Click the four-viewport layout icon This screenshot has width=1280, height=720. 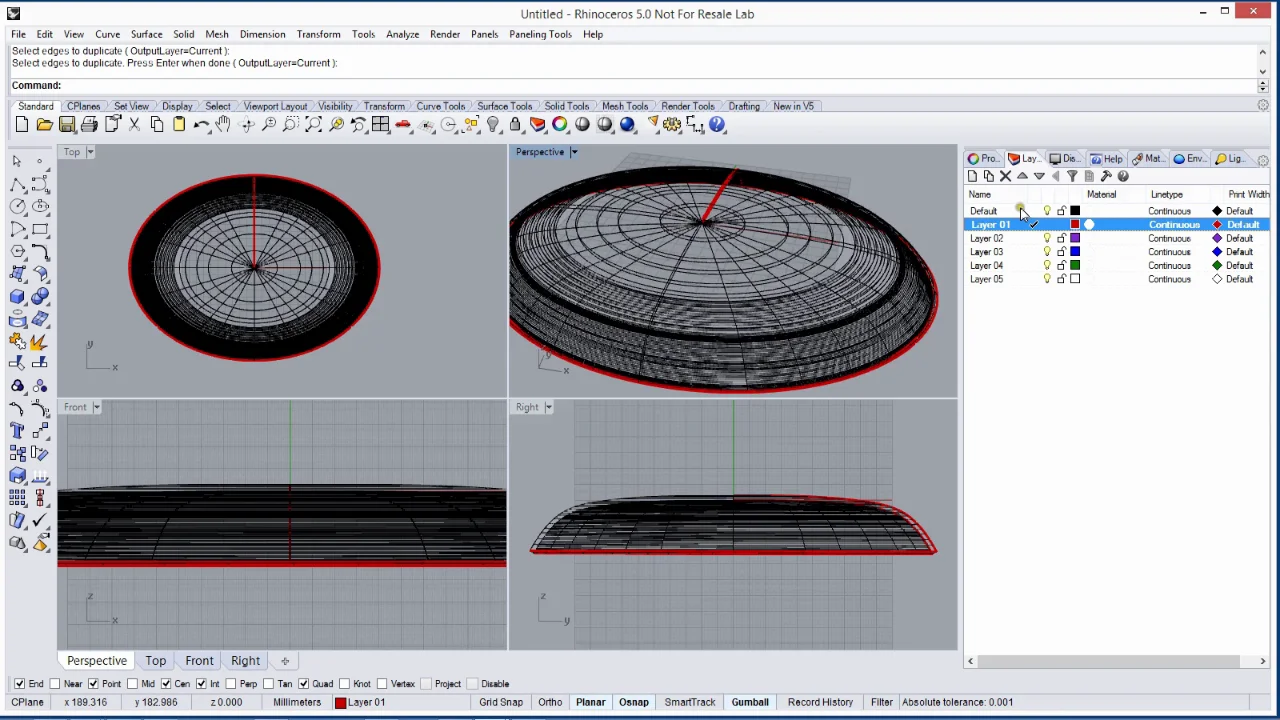click(x=380, y=125)
